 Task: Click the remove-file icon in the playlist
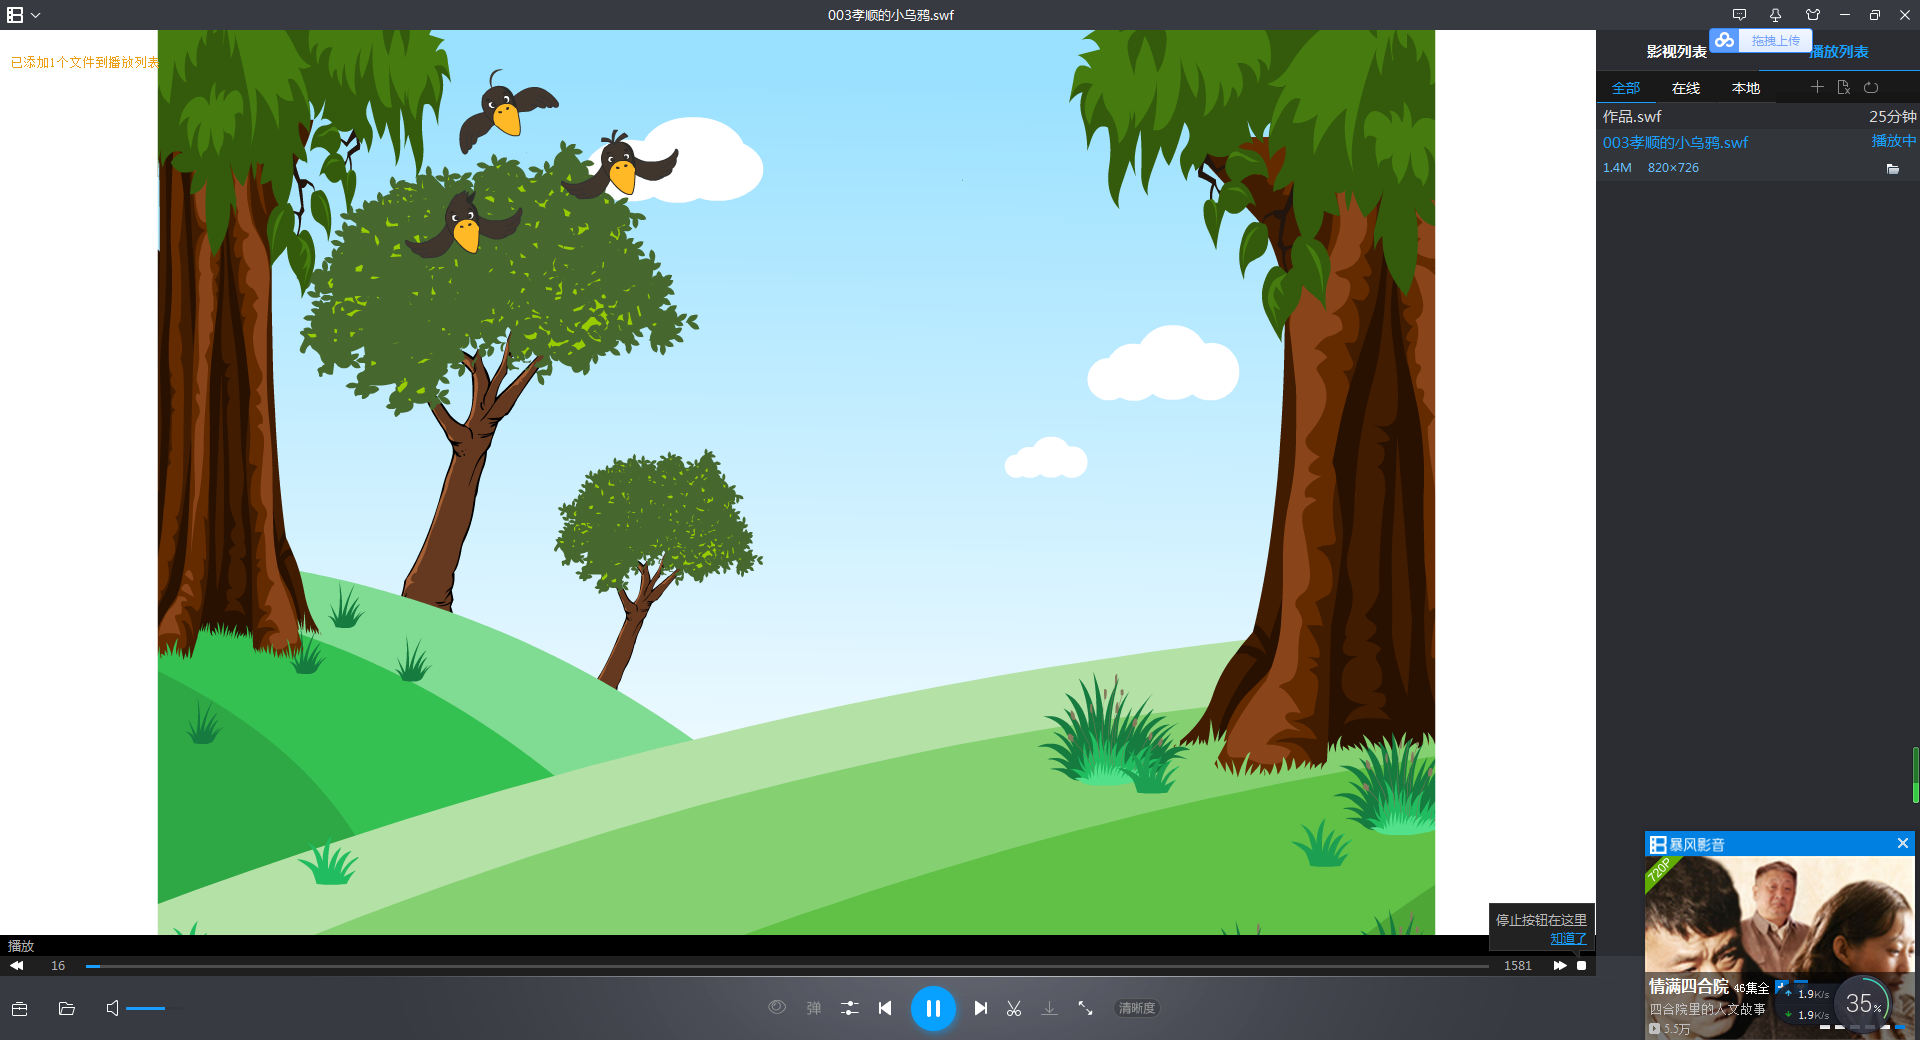click(x=1844, y=87)
